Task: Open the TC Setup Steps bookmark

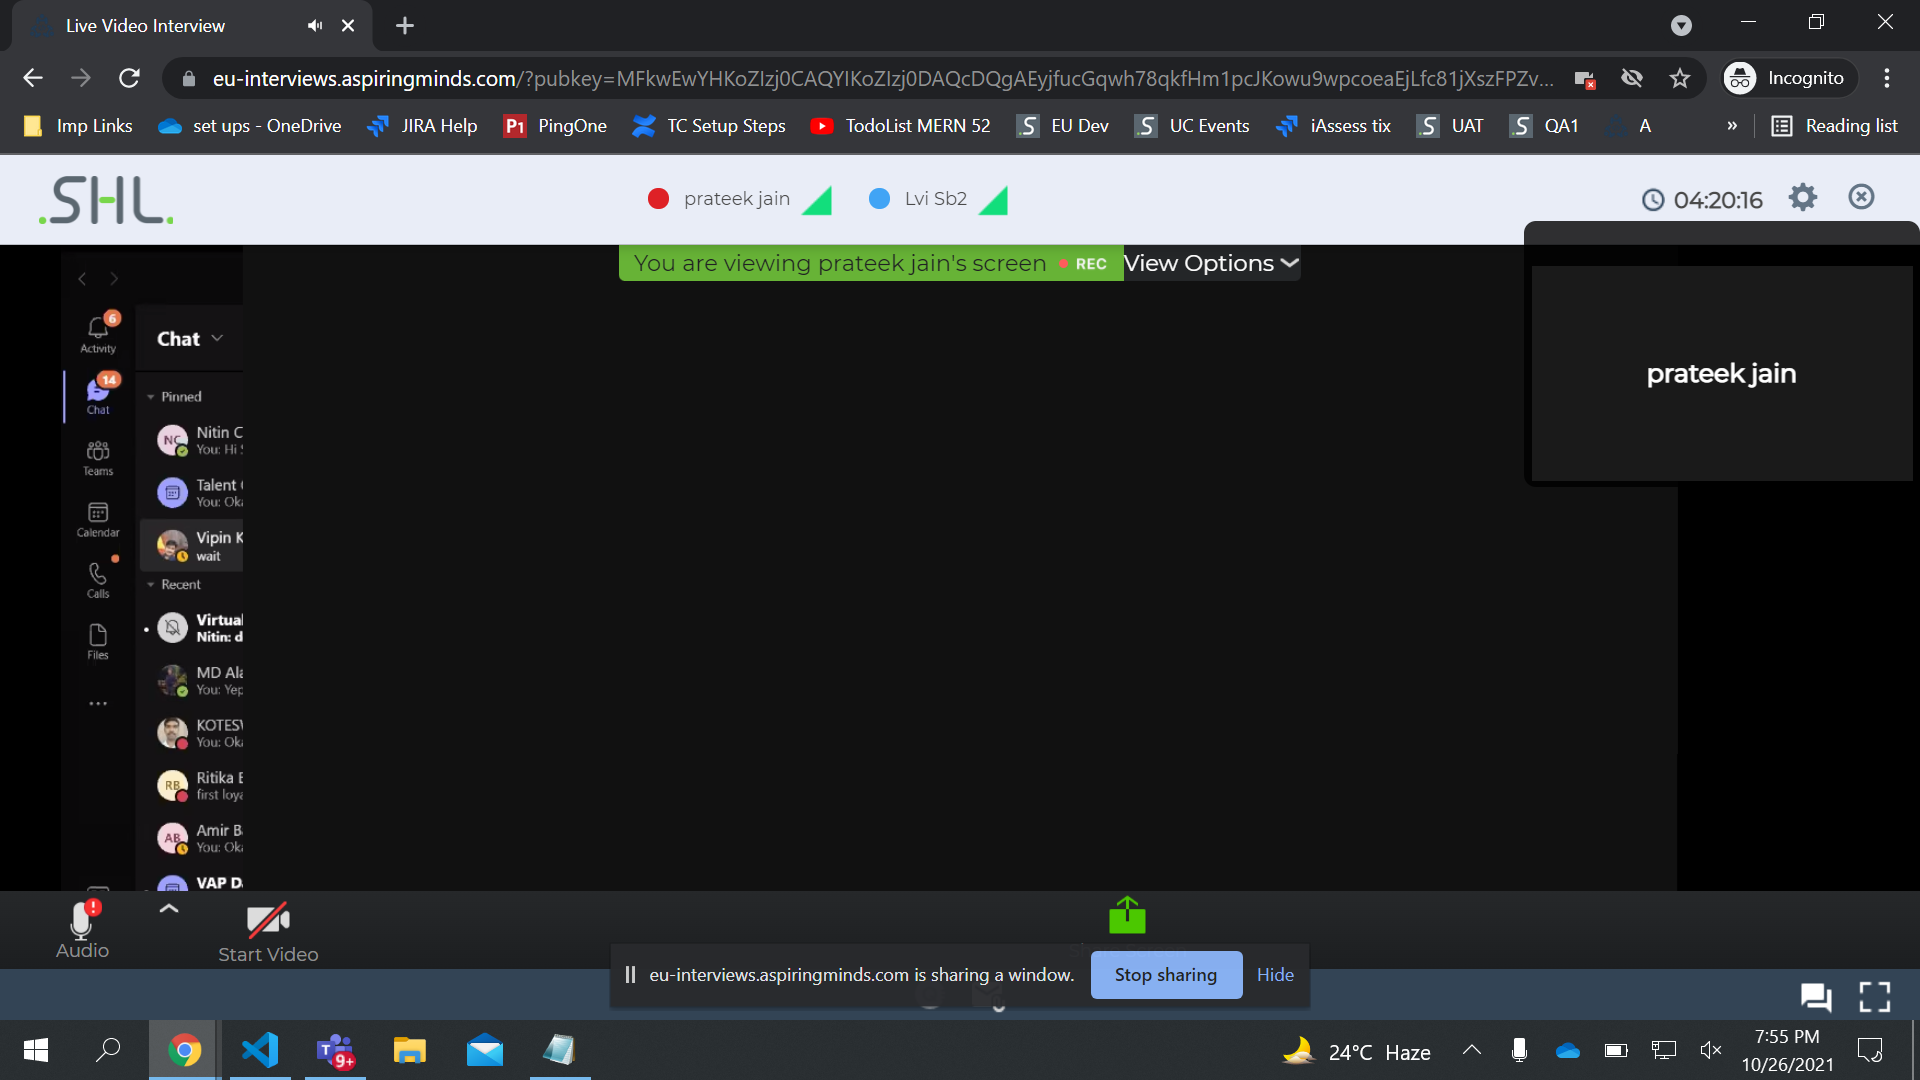Action: pos(709,126)
